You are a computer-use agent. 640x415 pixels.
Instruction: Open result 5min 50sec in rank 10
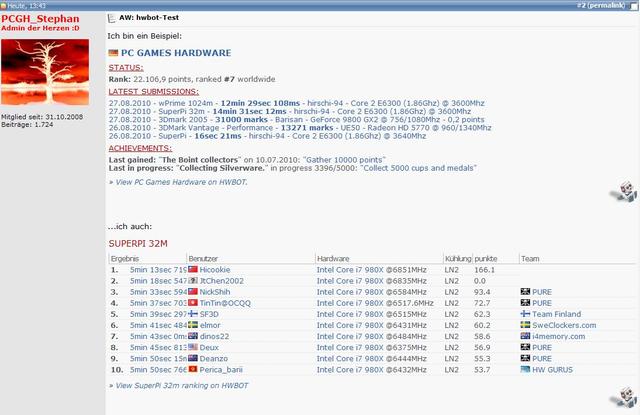coord(158,369)
